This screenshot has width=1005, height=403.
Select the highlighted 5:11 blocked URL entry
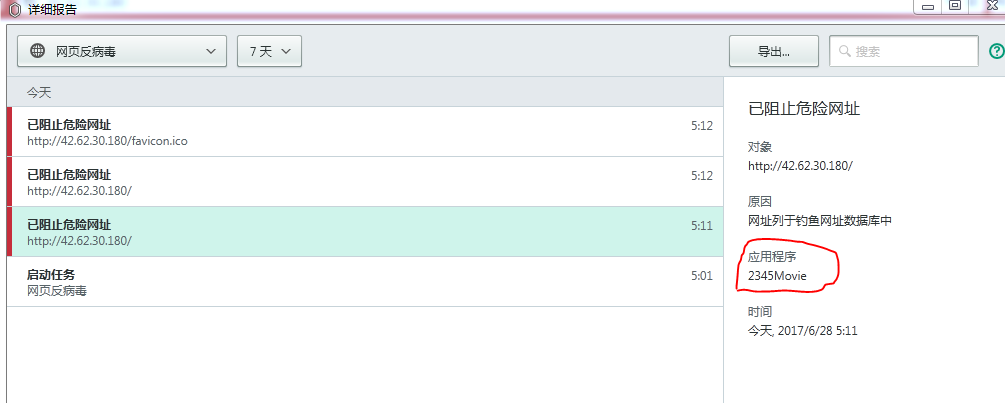click(x=360, y=232)
